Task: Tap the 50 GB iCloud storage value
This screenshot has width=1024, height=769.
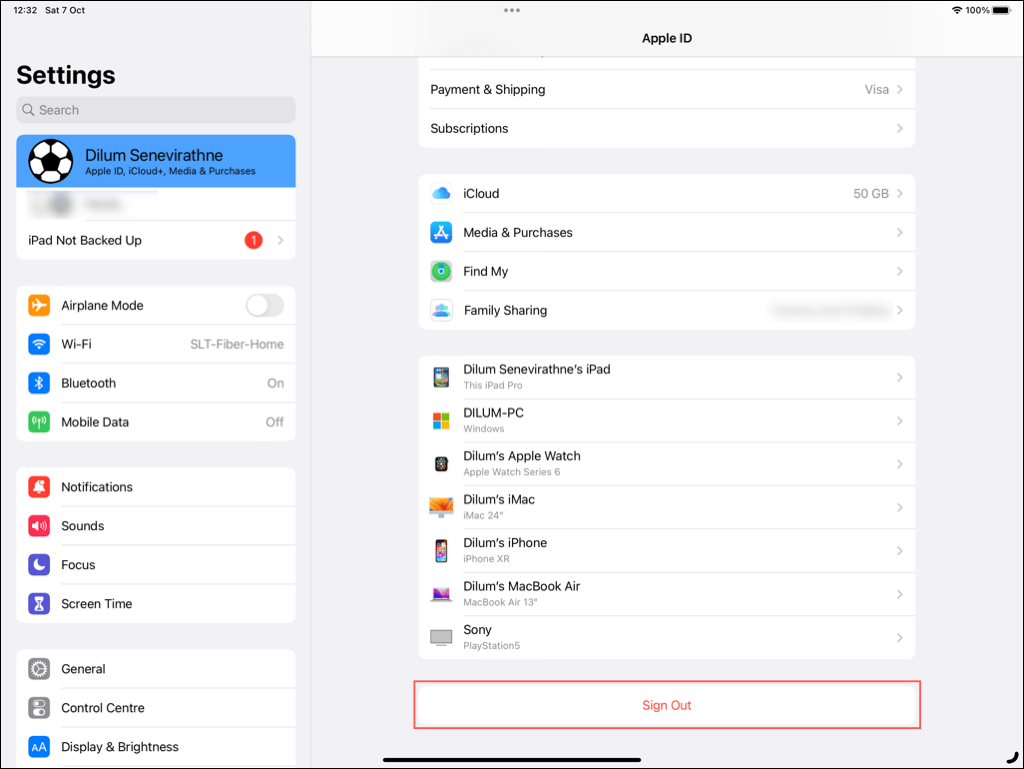Action: pos(871,193)
